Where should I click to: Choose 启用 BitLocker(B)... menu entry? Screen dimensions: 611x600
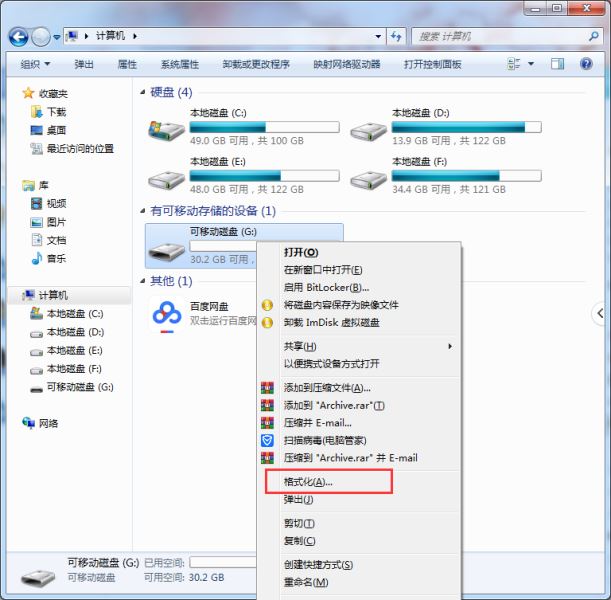[359, 287]
